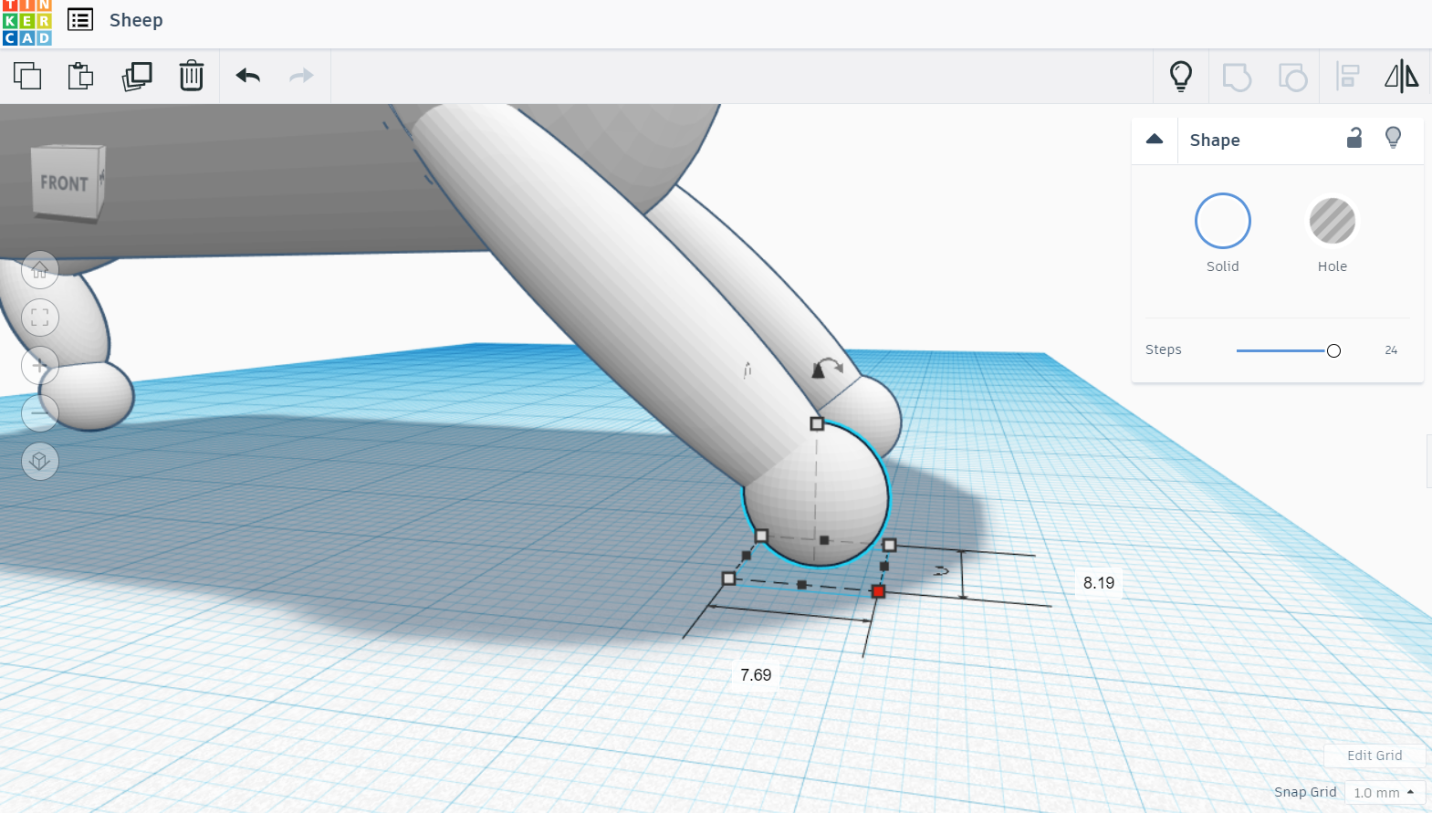Toggle the lock on the Shape panel
1432x813 pixels.
[x=1354, y=138]
